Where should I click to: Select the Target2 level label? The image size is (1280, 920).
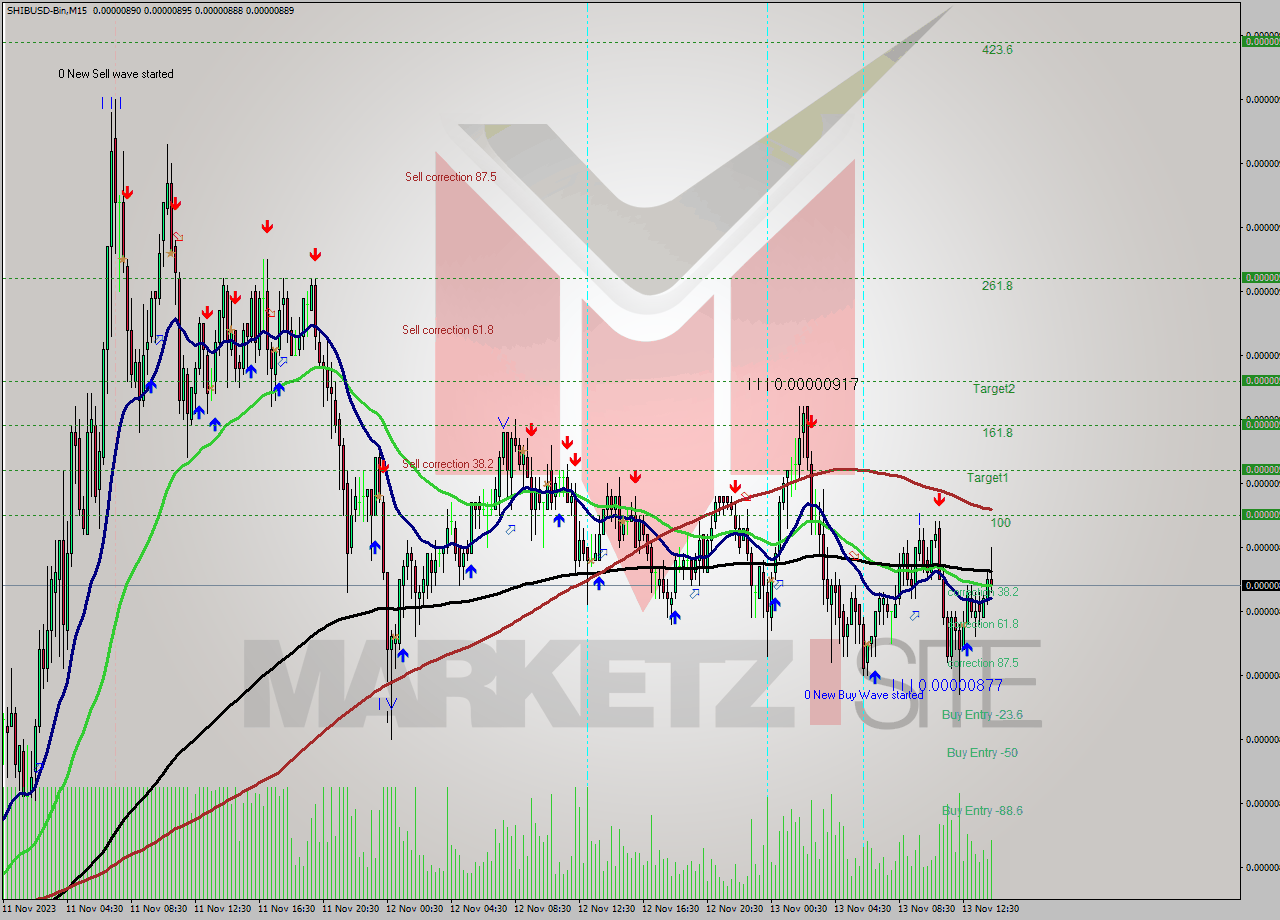pos(994,389)
